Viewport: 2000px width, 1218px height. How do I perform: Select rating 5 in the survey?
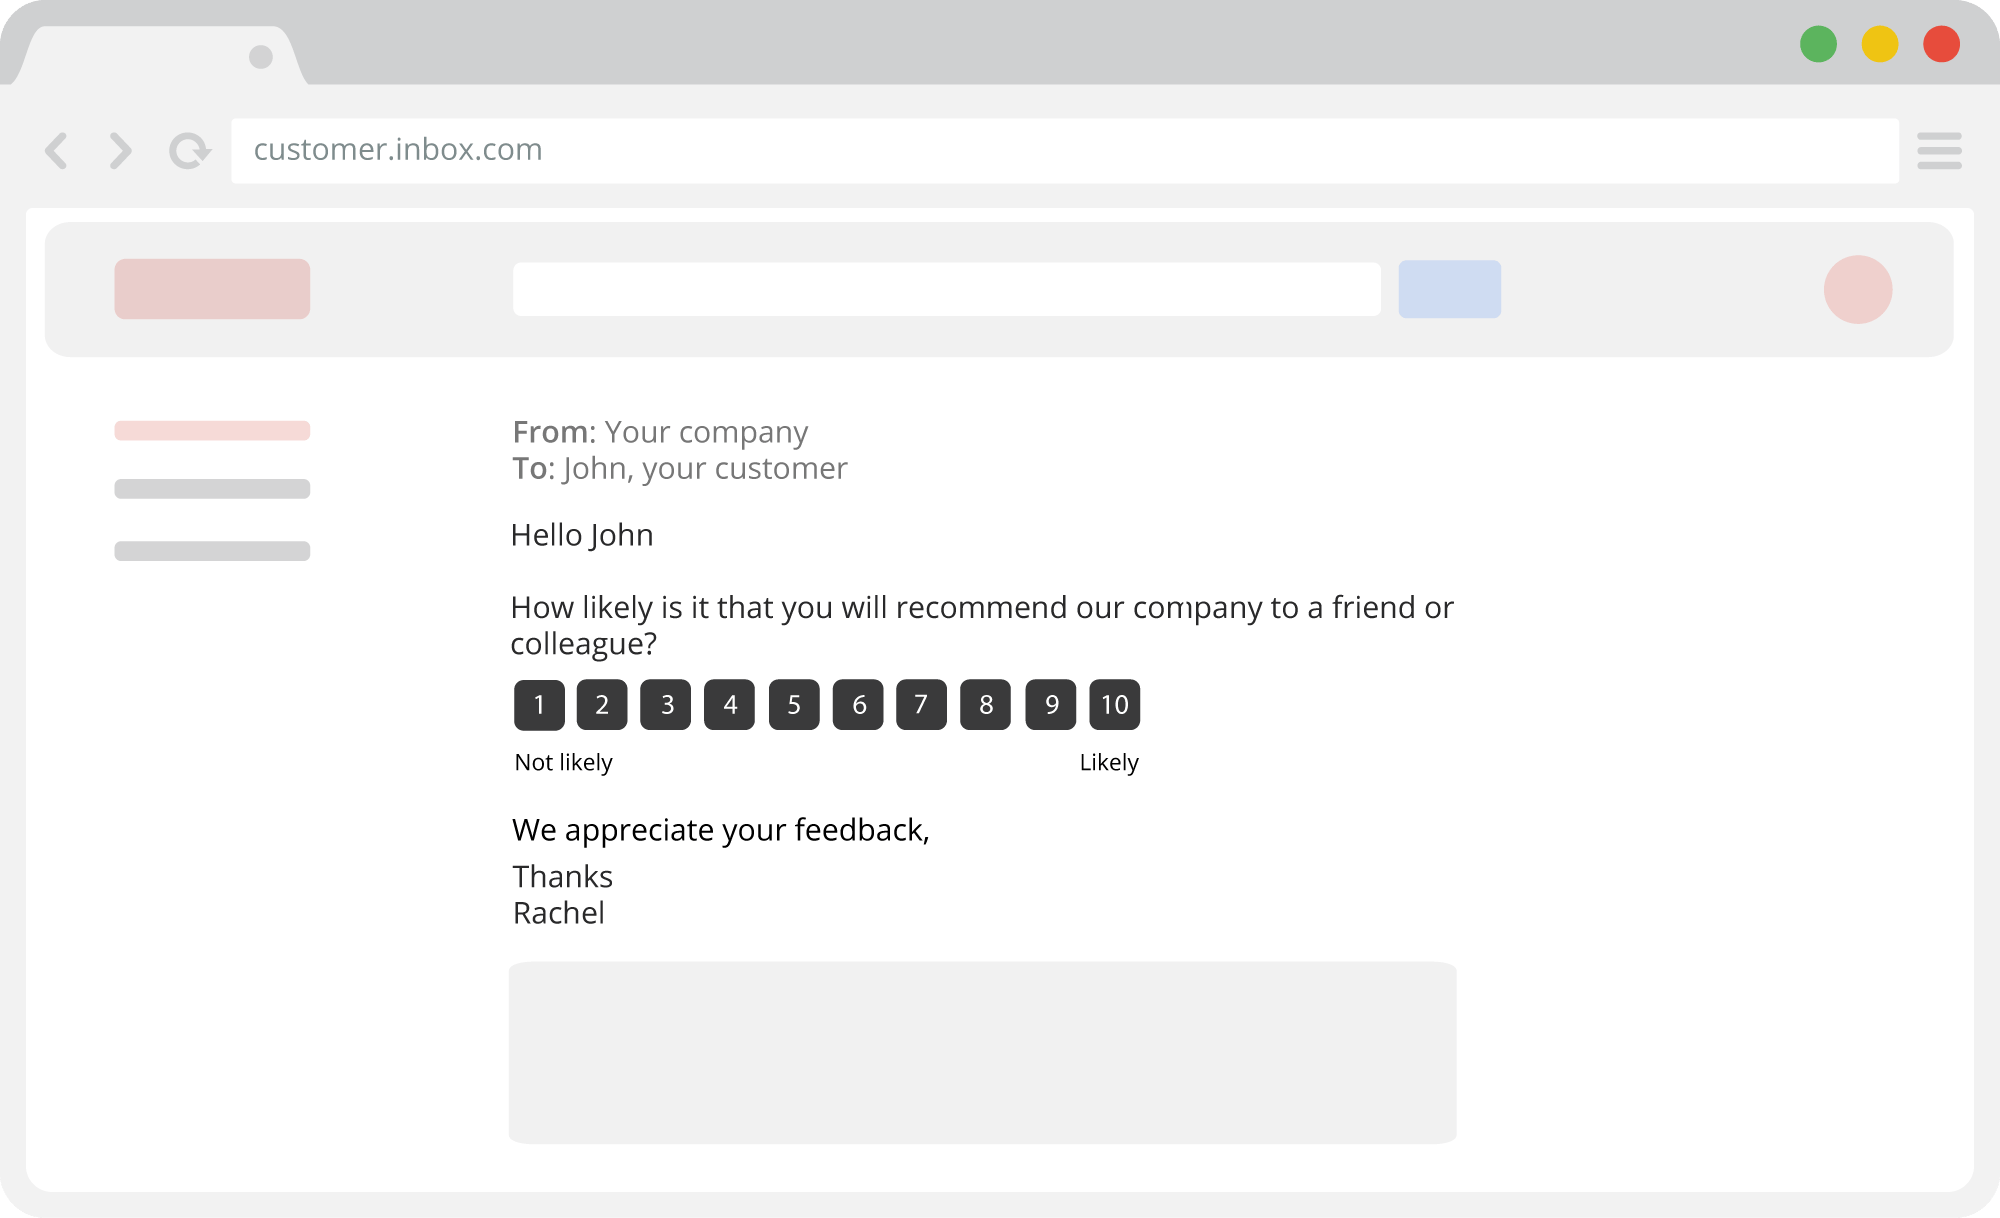tap(794, 705)
